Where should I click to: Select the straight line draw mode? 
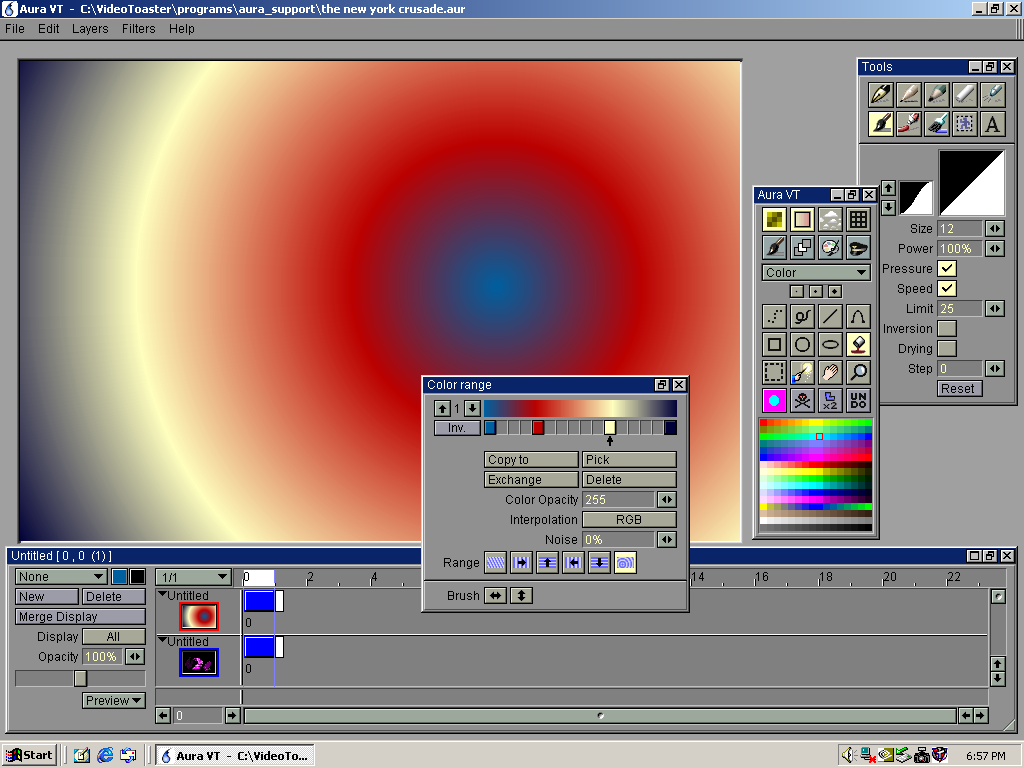pos(830,317)
